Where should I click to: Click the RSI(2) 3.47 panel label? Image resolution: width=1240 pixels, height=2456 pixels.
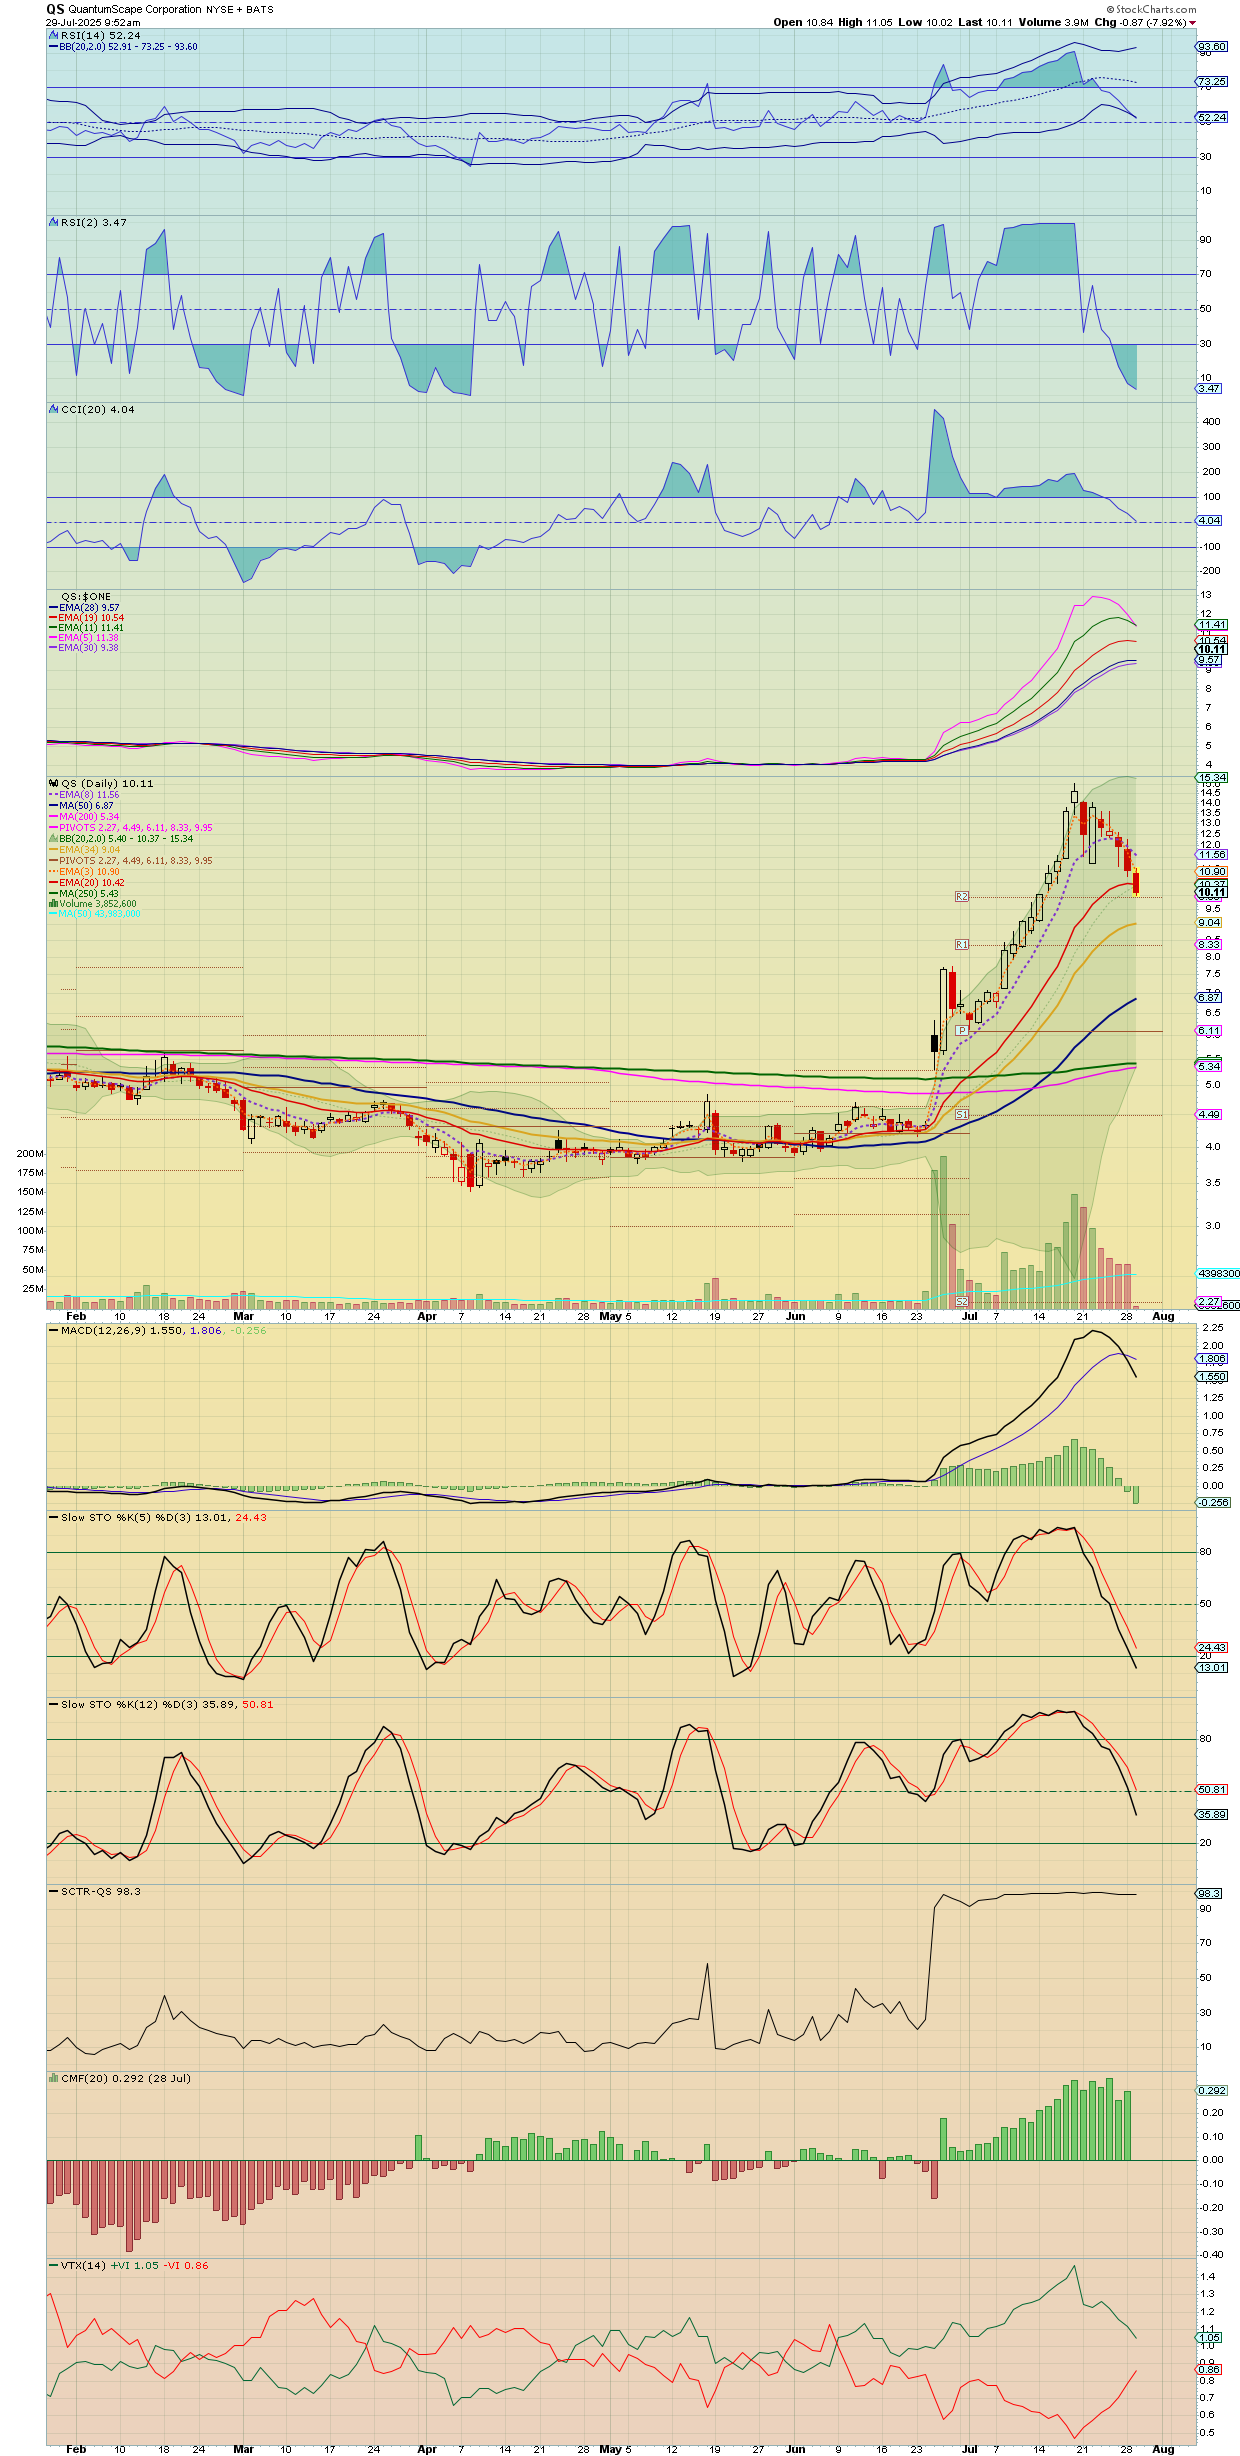94,222
